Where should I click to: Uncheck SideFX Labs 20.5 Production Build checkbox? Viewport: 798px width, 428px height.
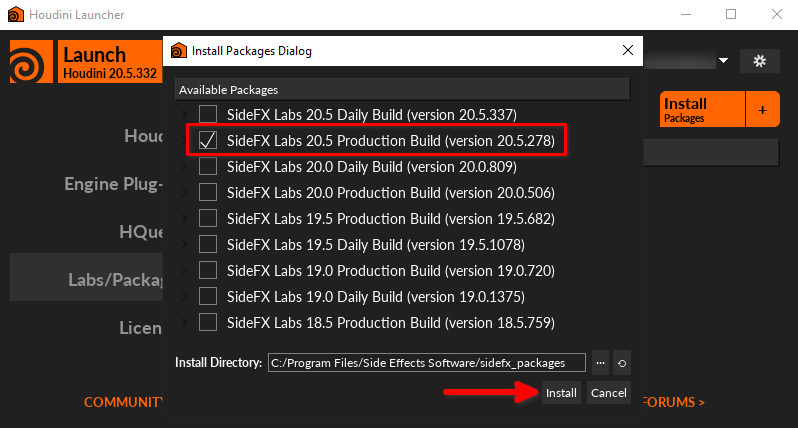click(208, 140)
